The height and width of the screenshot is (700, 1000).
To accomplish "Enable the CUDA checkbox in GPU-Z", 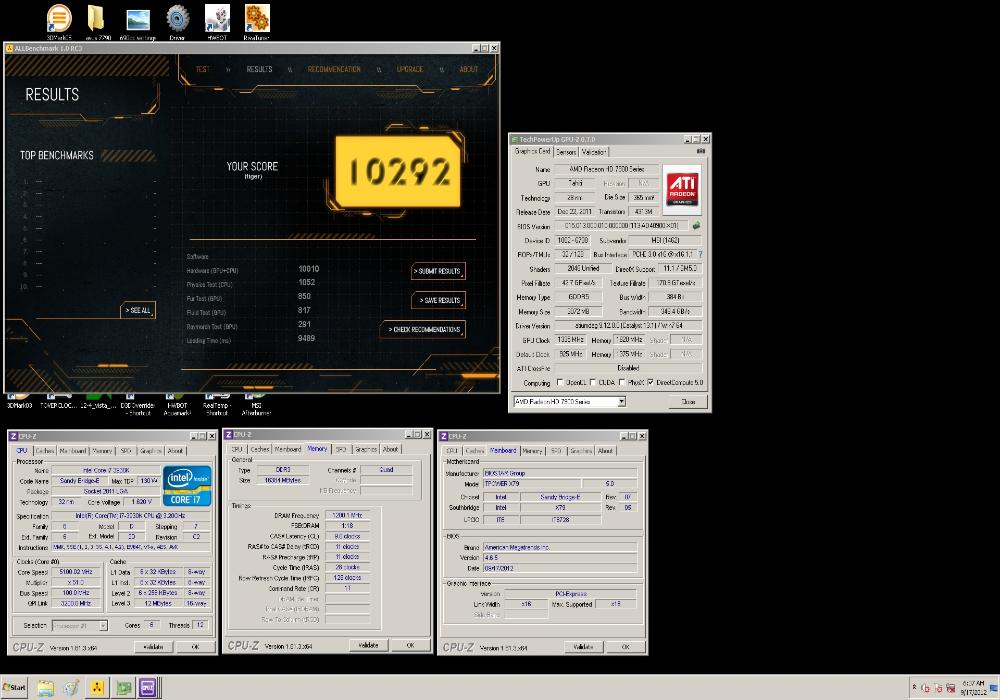I will coord(592,383).
